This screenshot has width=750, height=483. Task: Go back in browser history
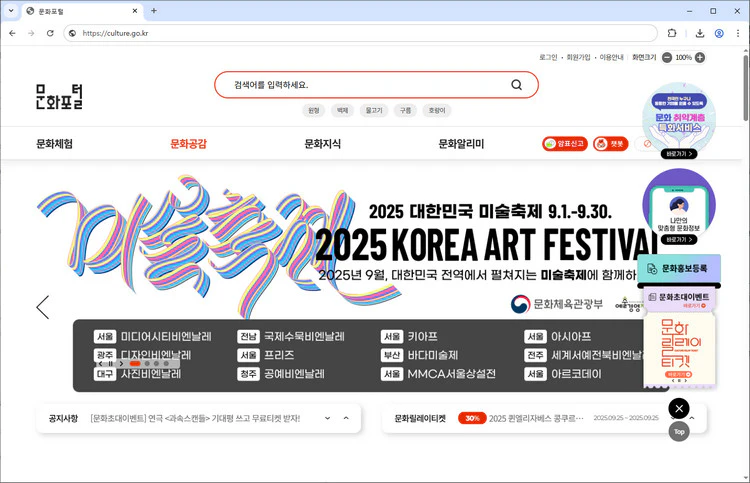tap(12, 33)
